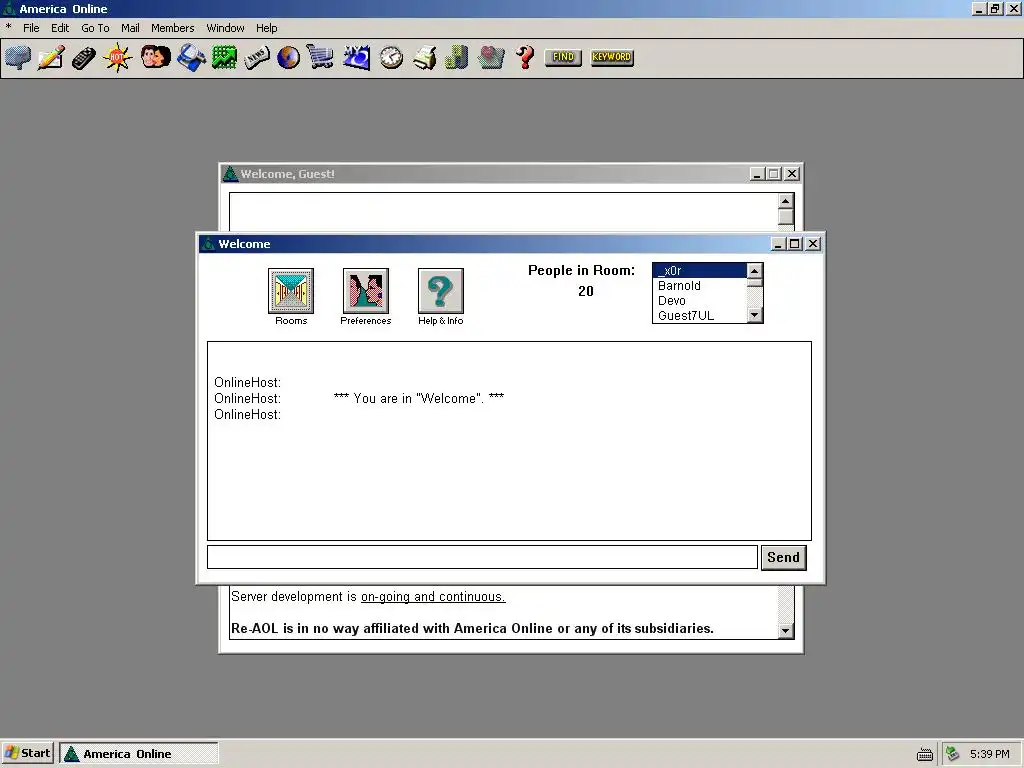Click the World Wide Web globe icon
Image resolution: width=1024 pixels, height=768 pixels.
click(x=289, y=57)
